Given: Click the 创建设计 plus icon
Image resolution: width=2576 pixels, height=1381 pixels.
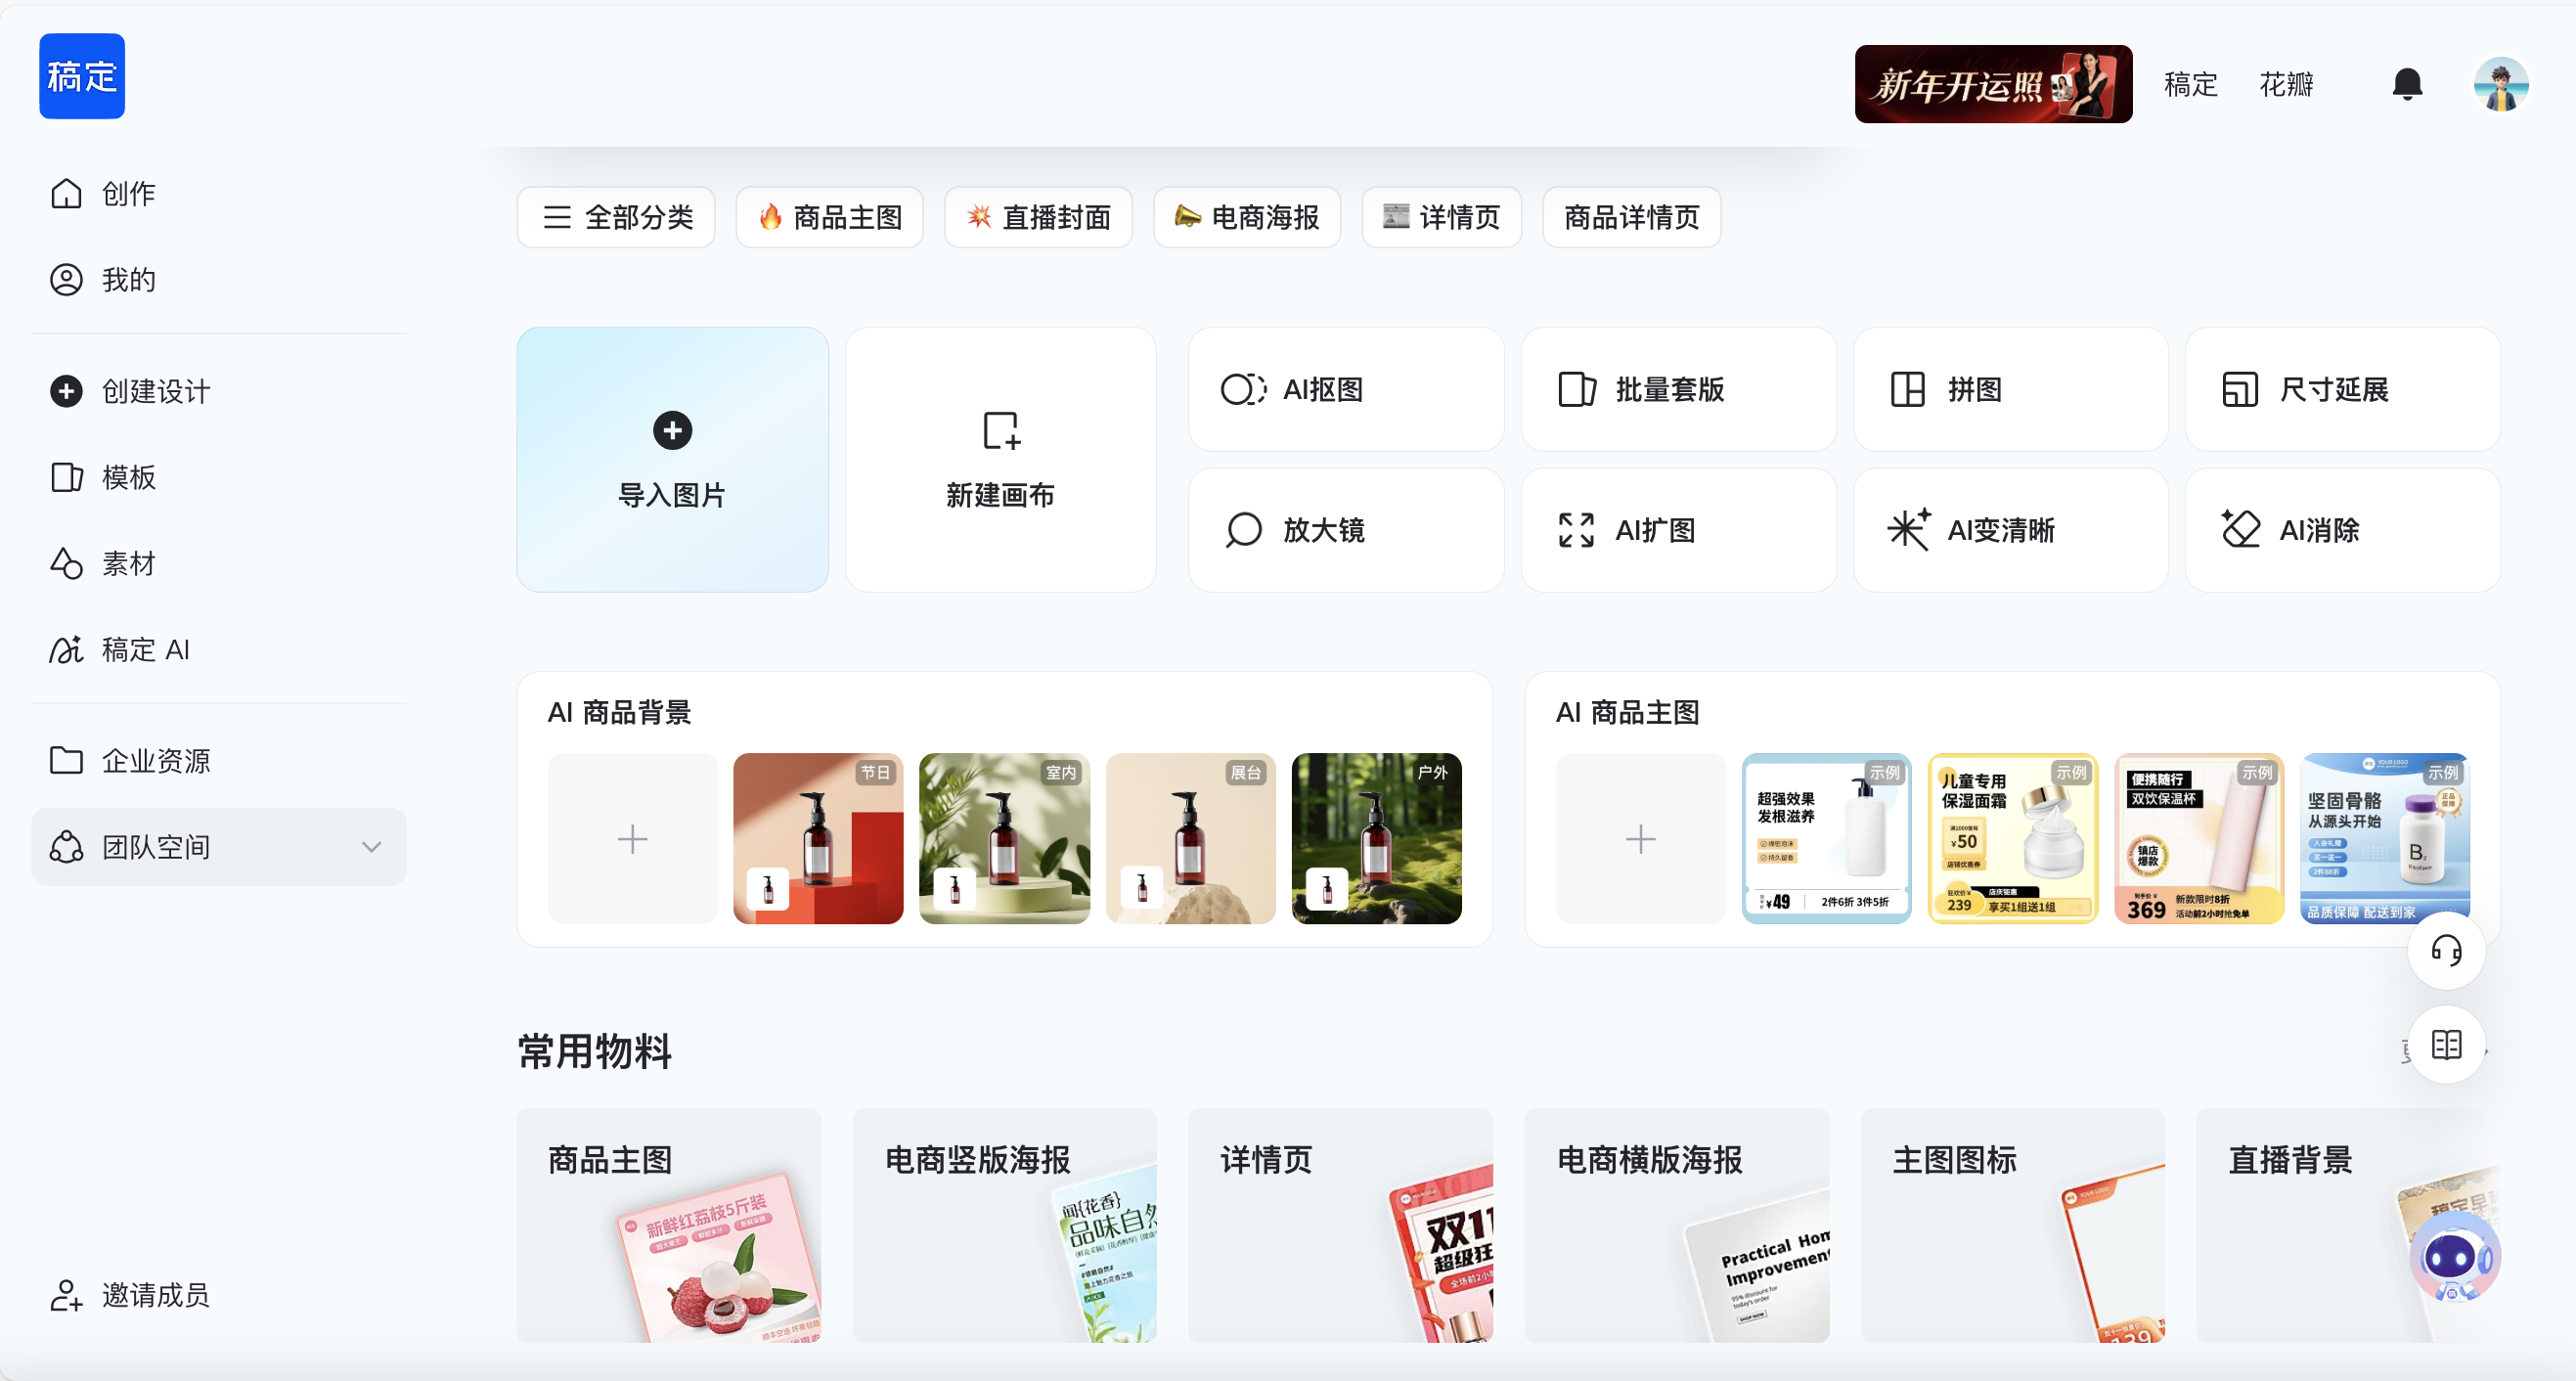Looking at the screenshot, I should [66, 391].
